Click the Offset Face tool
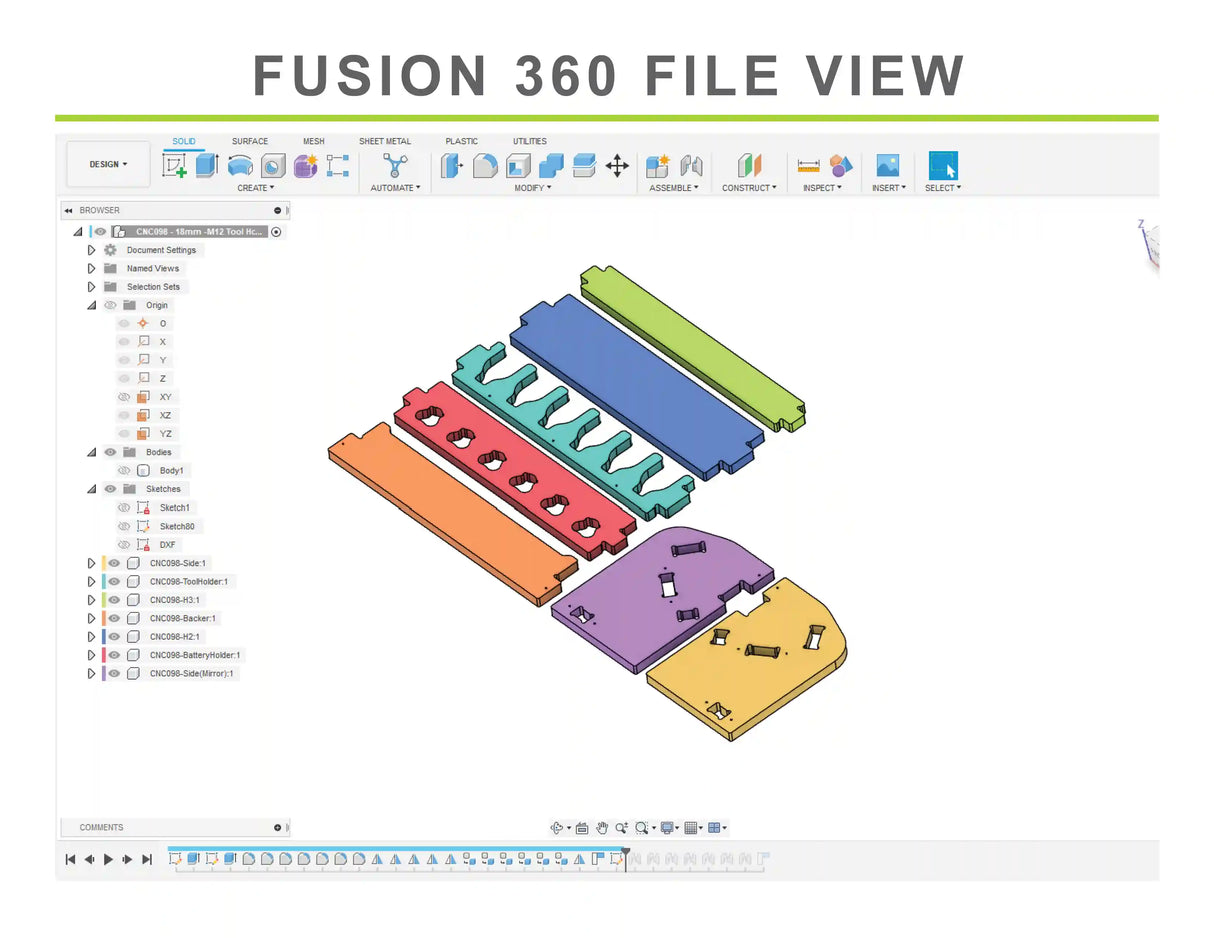The image size is (1214, 938). tap(584, 166)
